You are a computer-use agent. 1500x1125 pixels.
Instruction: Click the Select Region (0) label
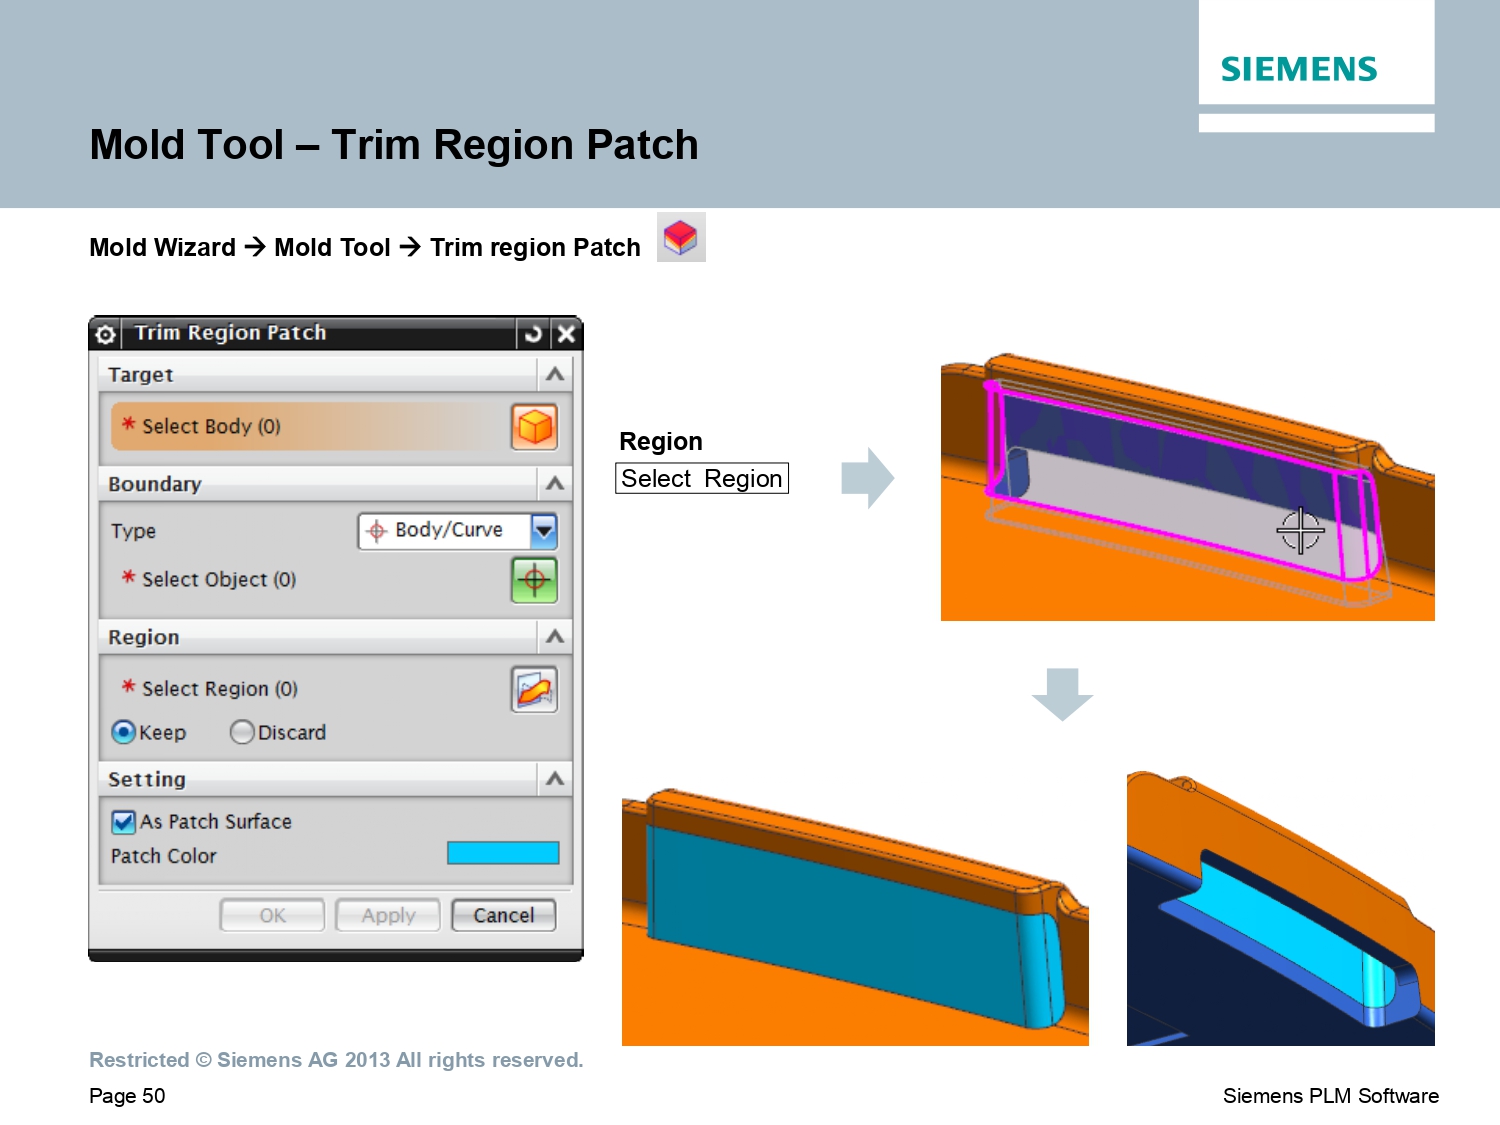tap(220, 689)
